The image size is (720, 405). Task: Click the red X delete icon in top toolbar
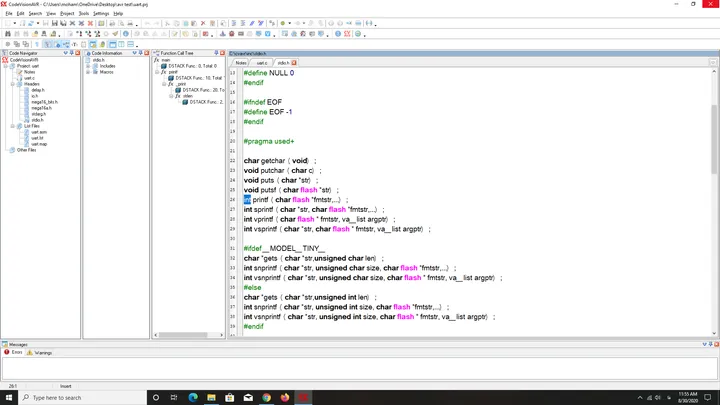(203, 23)
